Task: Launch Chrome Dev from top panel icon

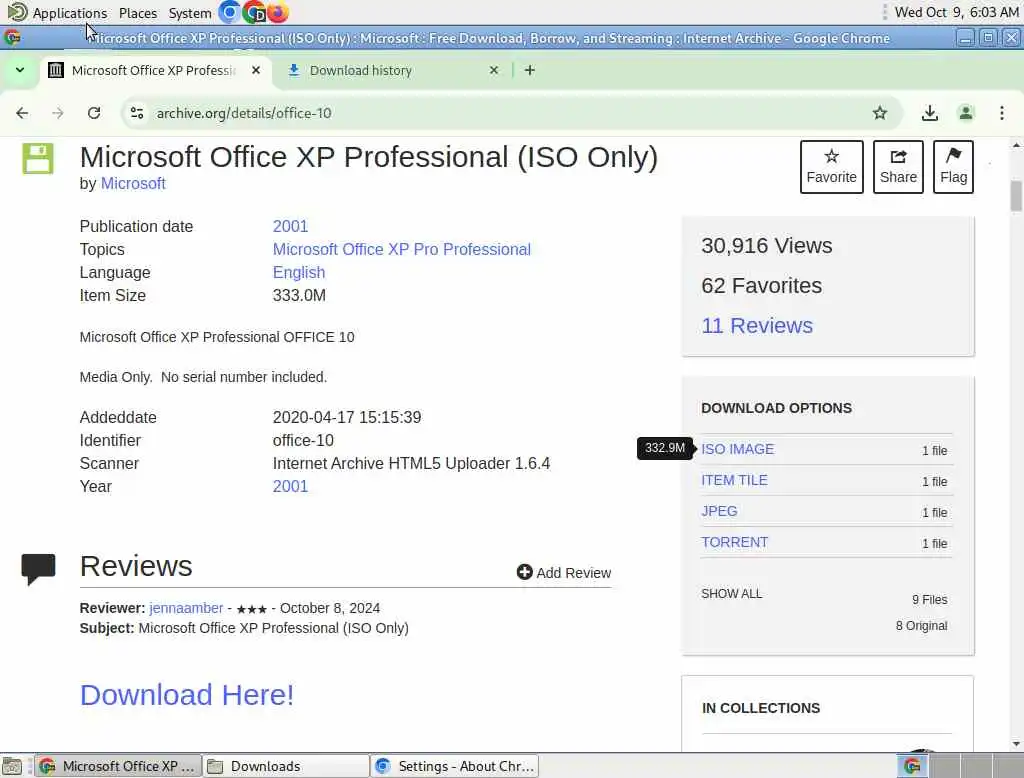Action: click(253, 12)
